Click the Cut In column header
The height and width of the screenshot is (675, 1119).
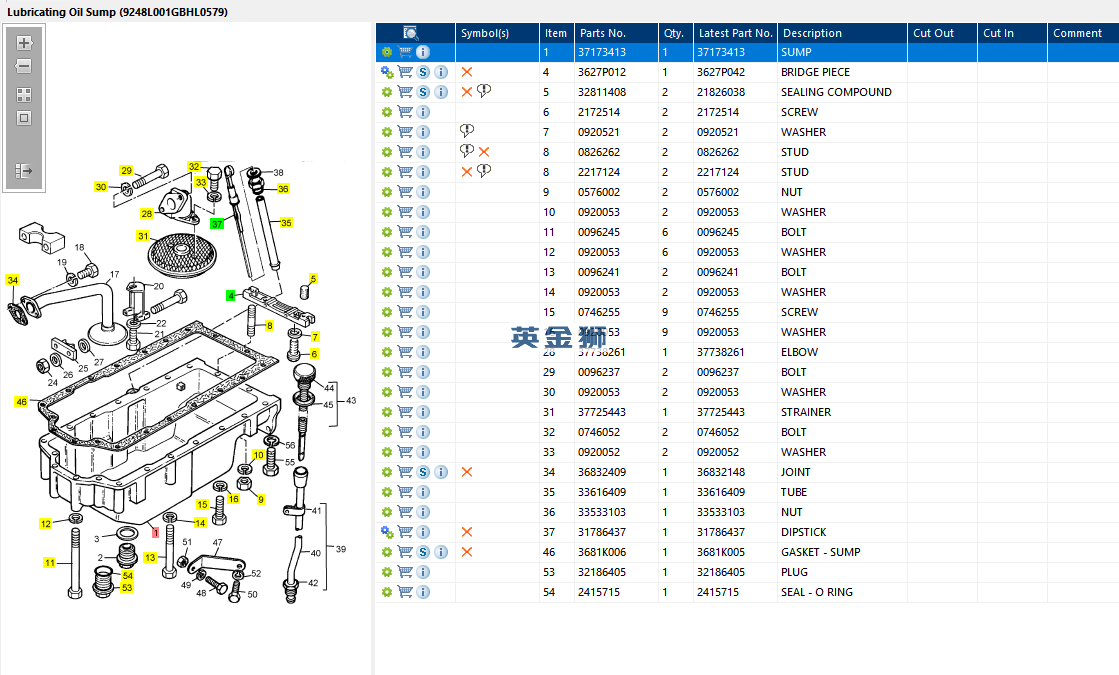click(1012, 33)
